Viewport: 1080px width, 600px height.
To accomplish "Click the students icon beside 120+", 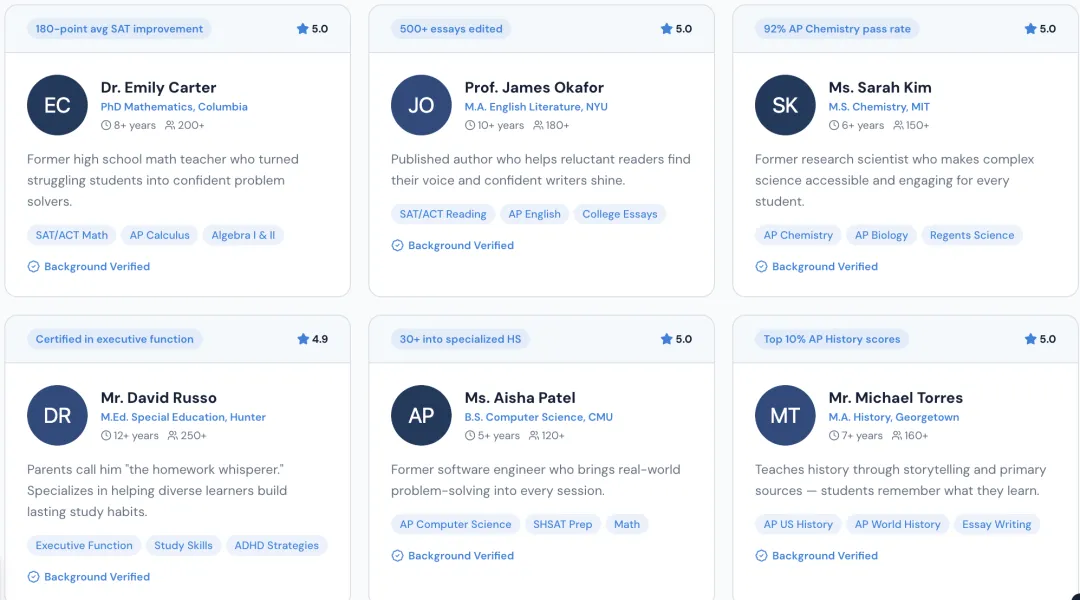I will pyautogui.click(x=533, y=435).
